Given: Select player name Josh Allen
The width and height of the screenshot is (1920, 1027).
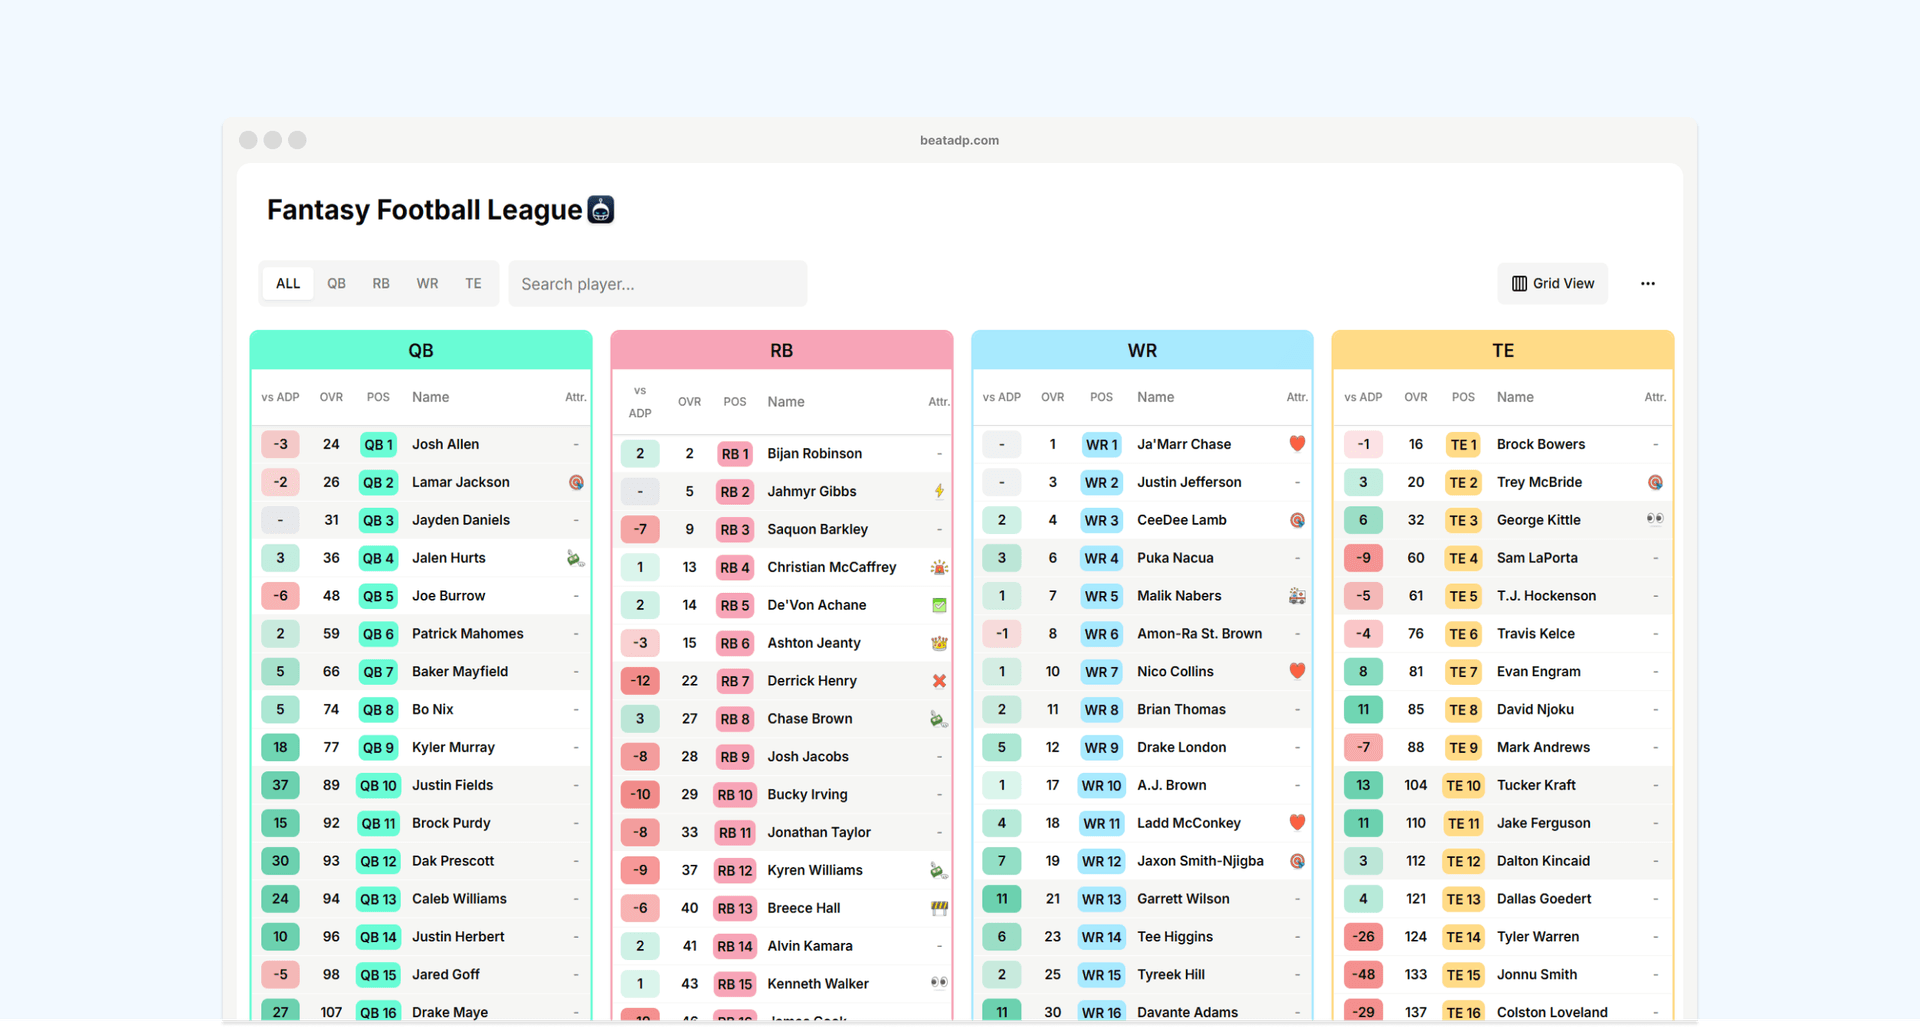Looking at the screenshot, I should pos(445,444).
